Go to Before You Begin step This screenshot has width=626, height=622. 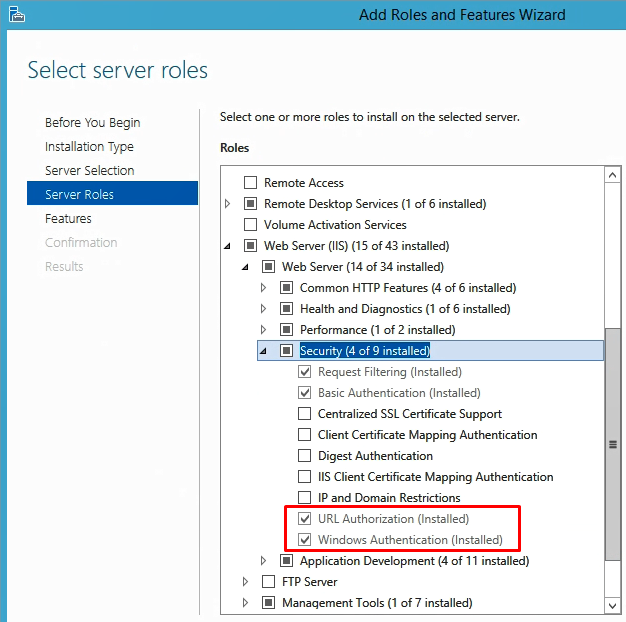pos(92,123)
